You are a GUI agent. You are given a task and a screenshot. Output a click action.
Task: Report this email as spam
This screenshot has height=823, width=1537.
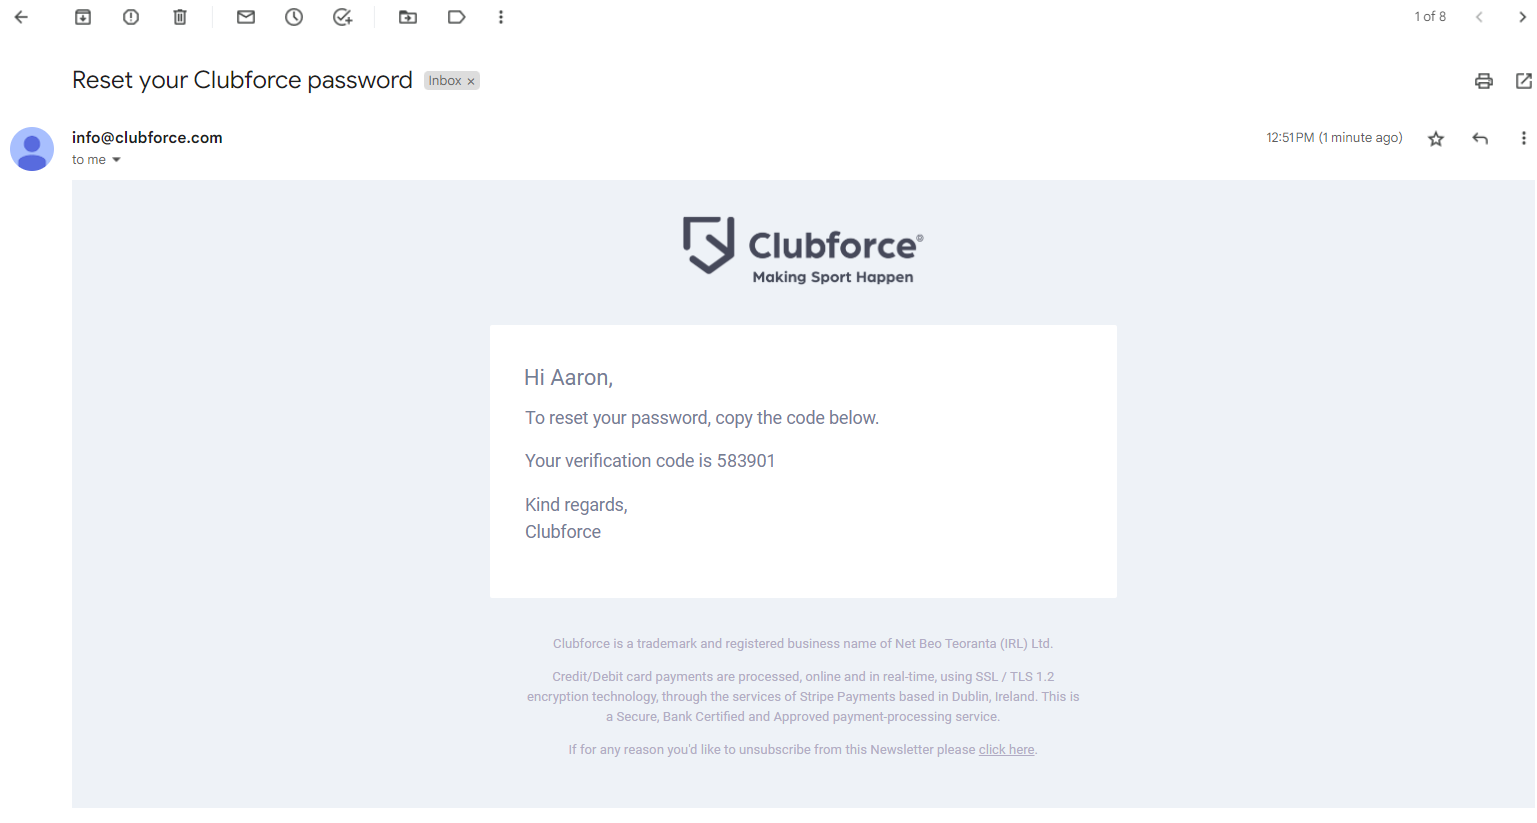(131, 17)
